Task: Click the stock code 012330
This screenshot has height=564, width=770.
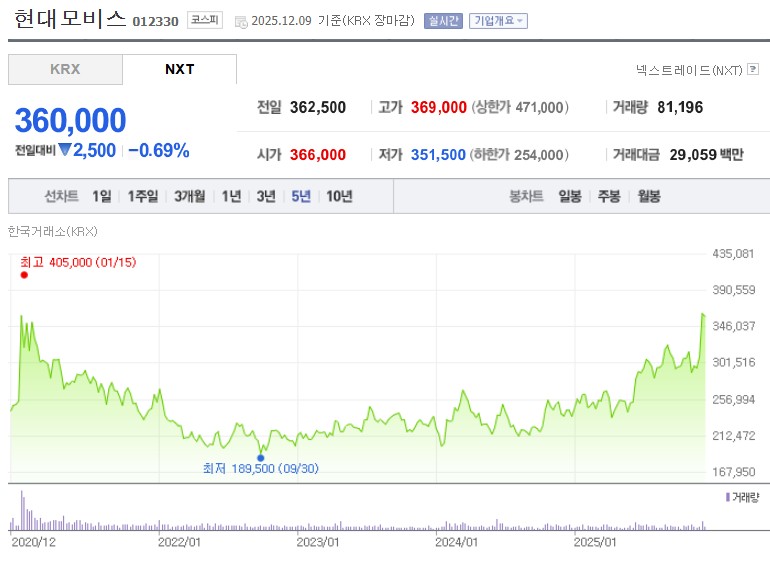Action: pyautogui.click(x=156, y=22)
